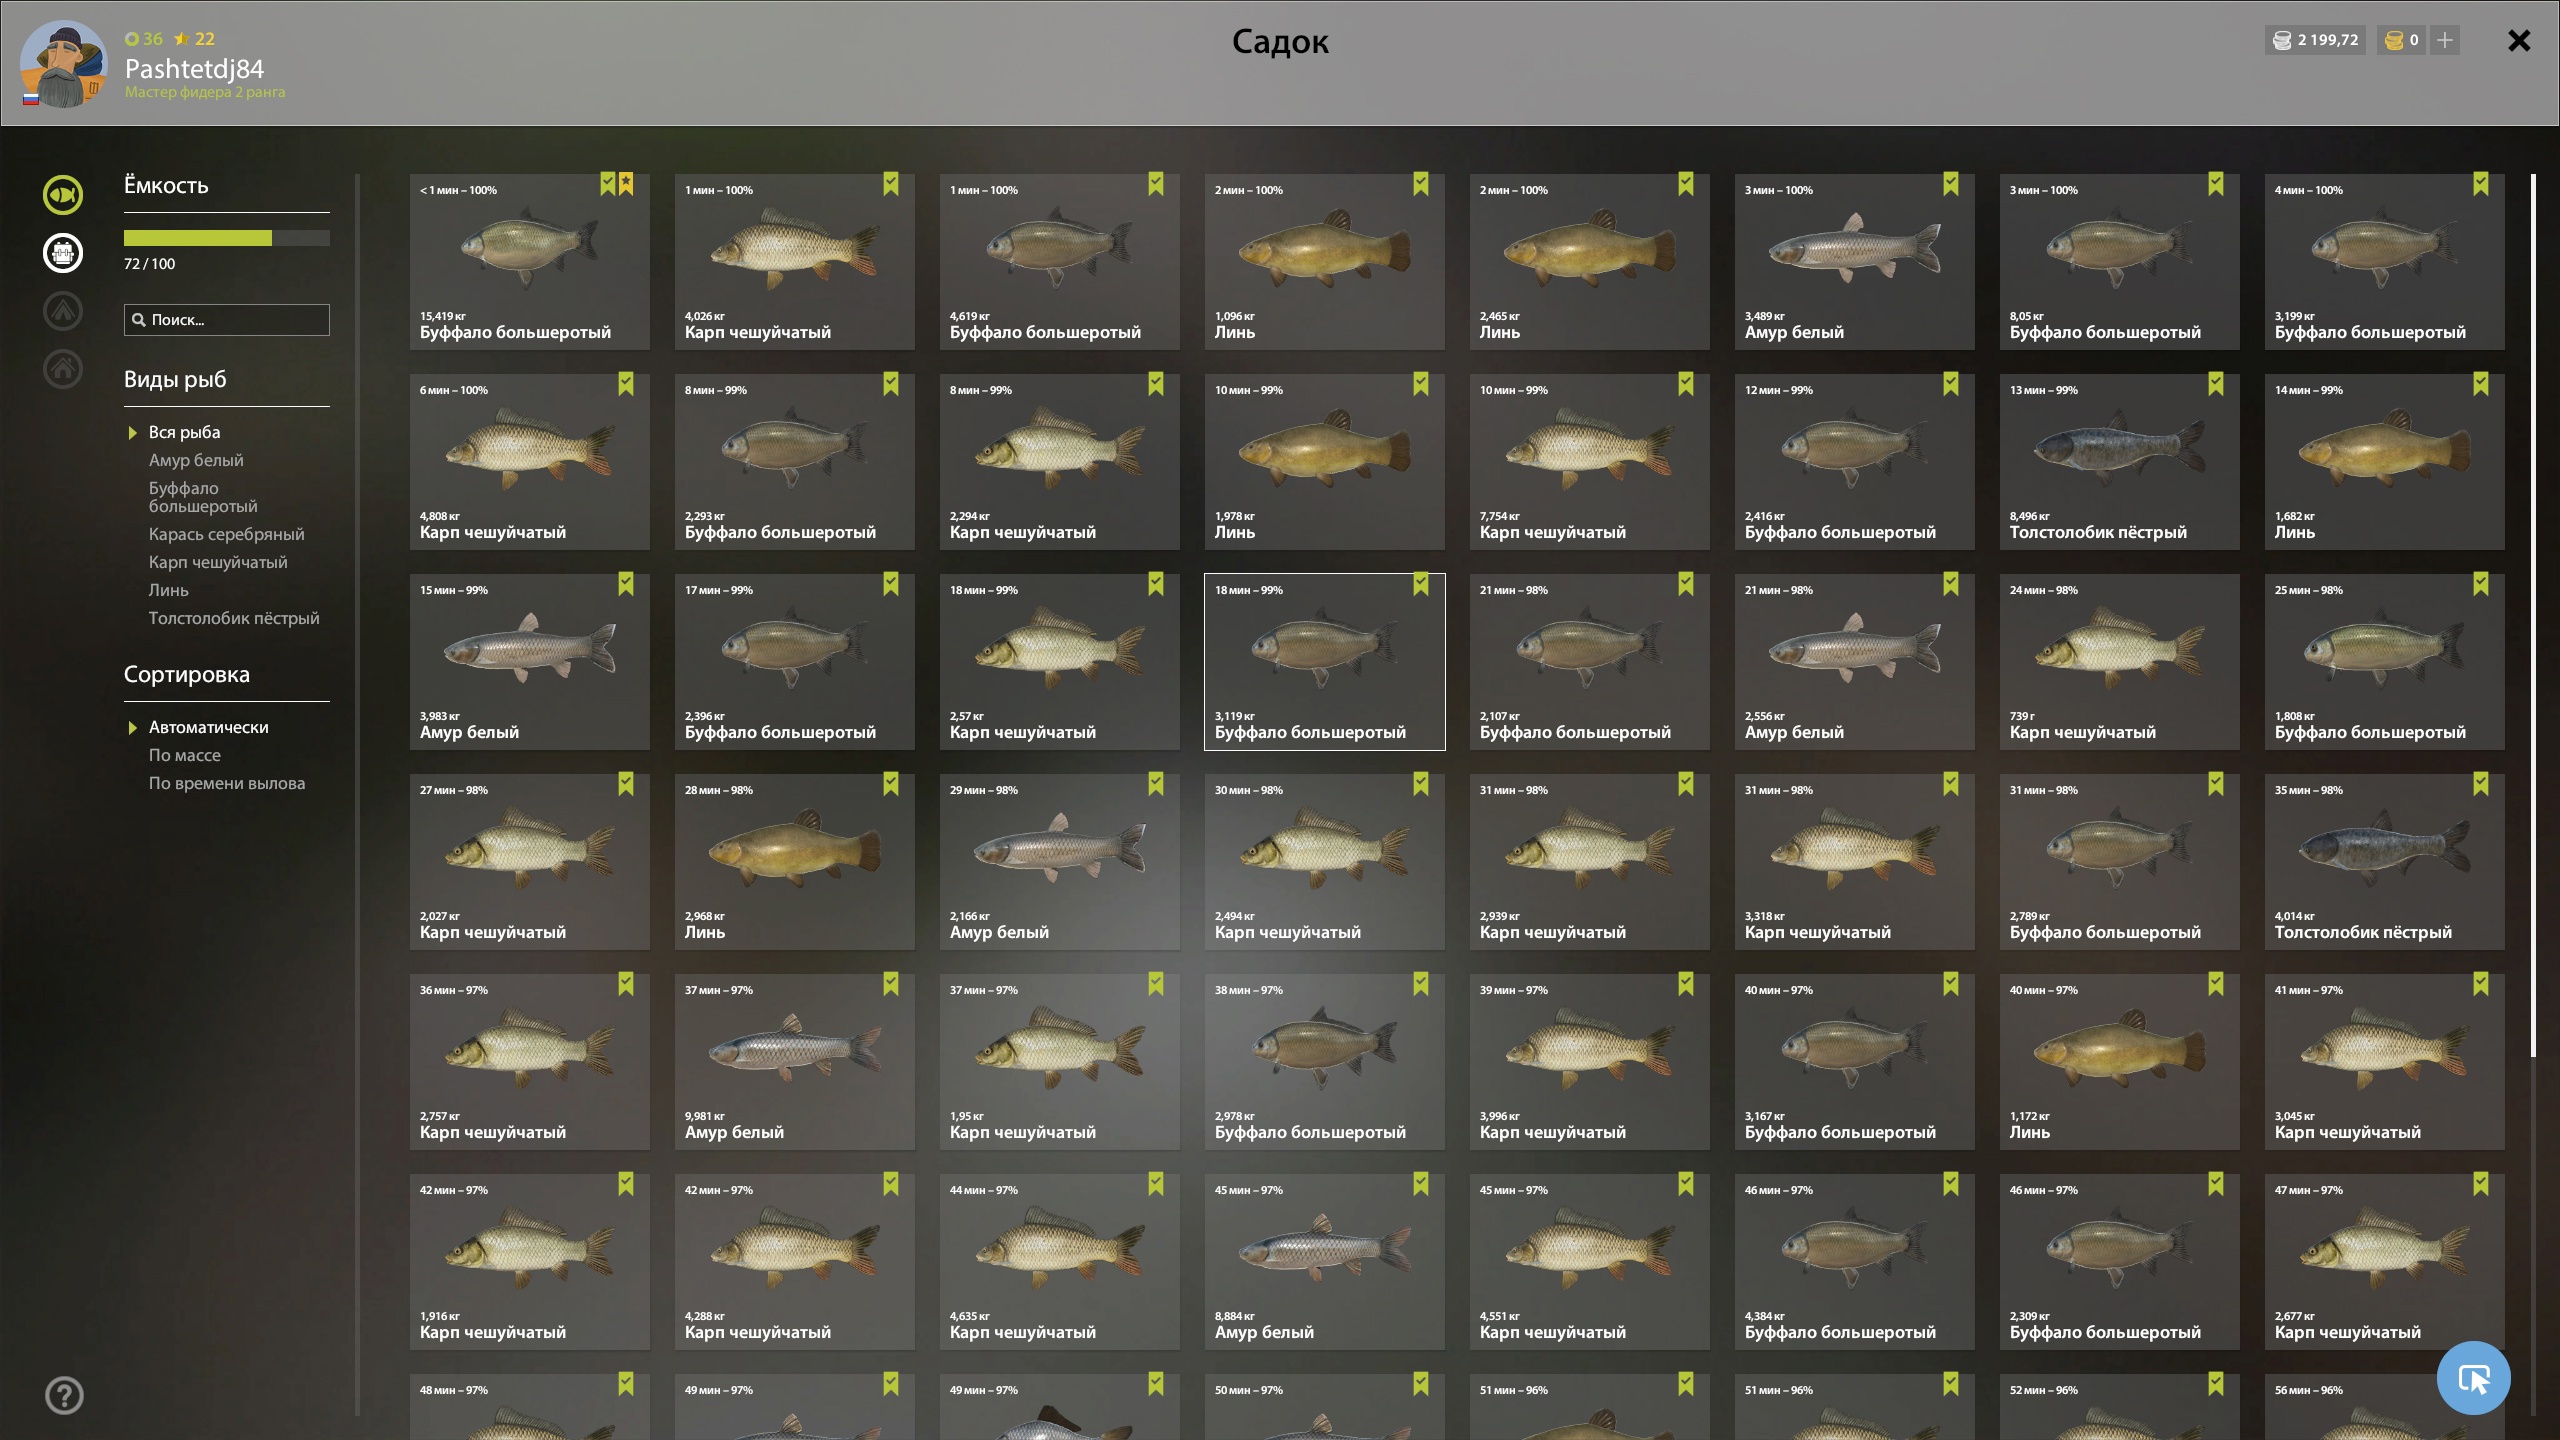The width and height of the screenshot is (2560, 1440).
Task: Select the Вся рыба filter
Action: click(x=185, y=432)
